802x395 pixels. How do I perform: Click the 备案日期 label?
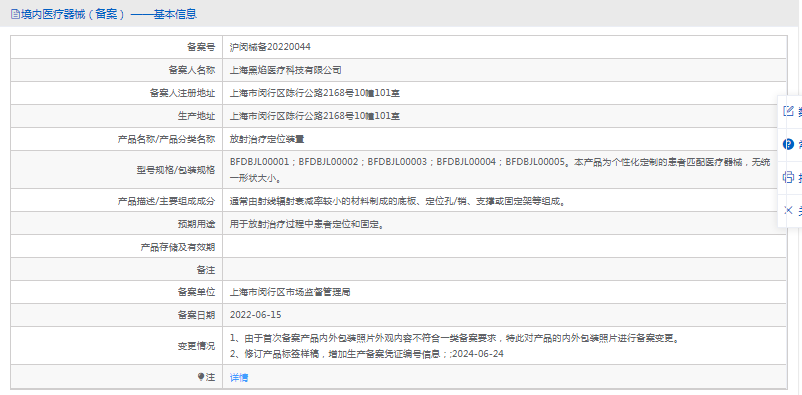click(x=196, y=315)
